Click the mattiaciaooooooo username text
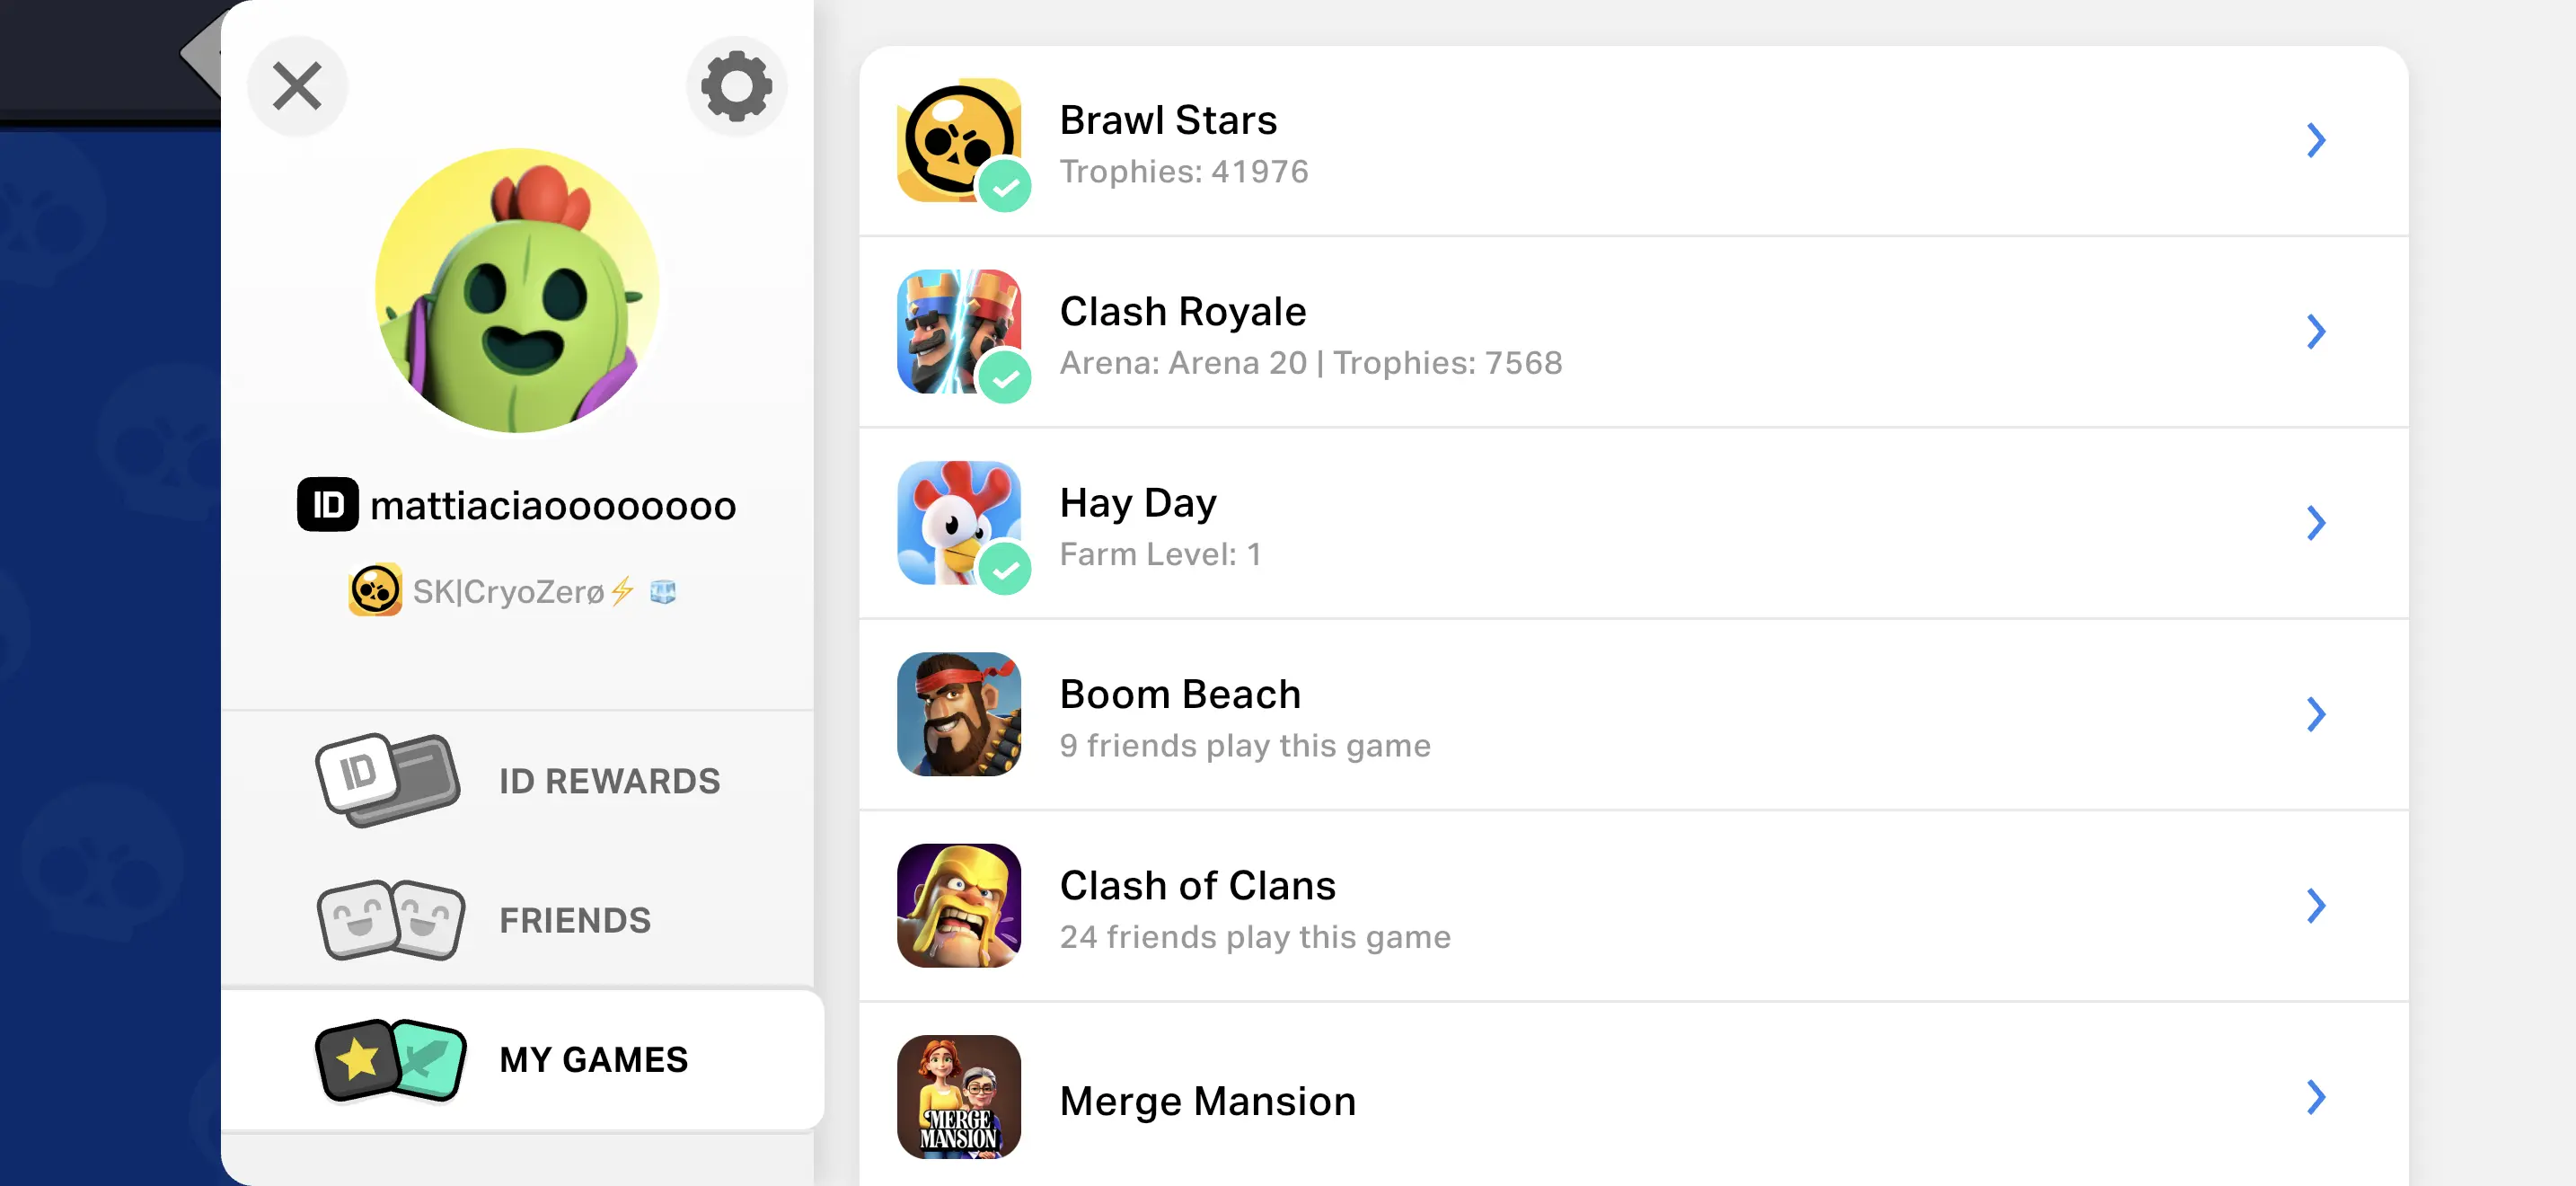 pos(553,506)
